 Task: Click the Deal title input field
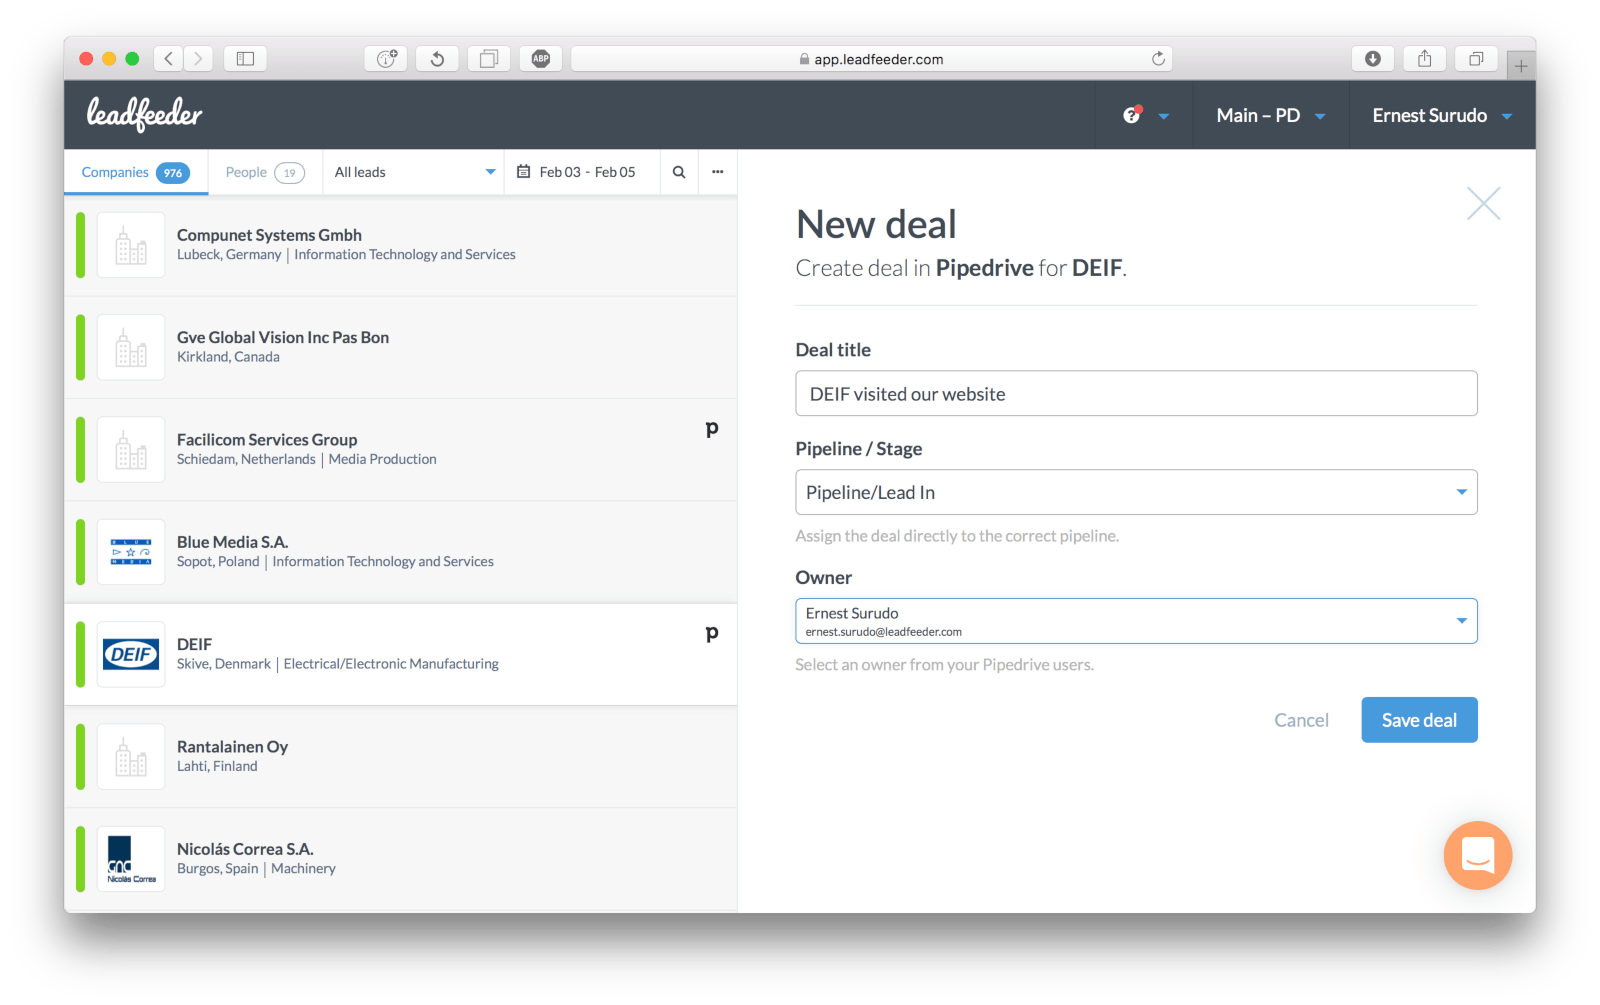pyautogui.click(x=1136, y=394)
